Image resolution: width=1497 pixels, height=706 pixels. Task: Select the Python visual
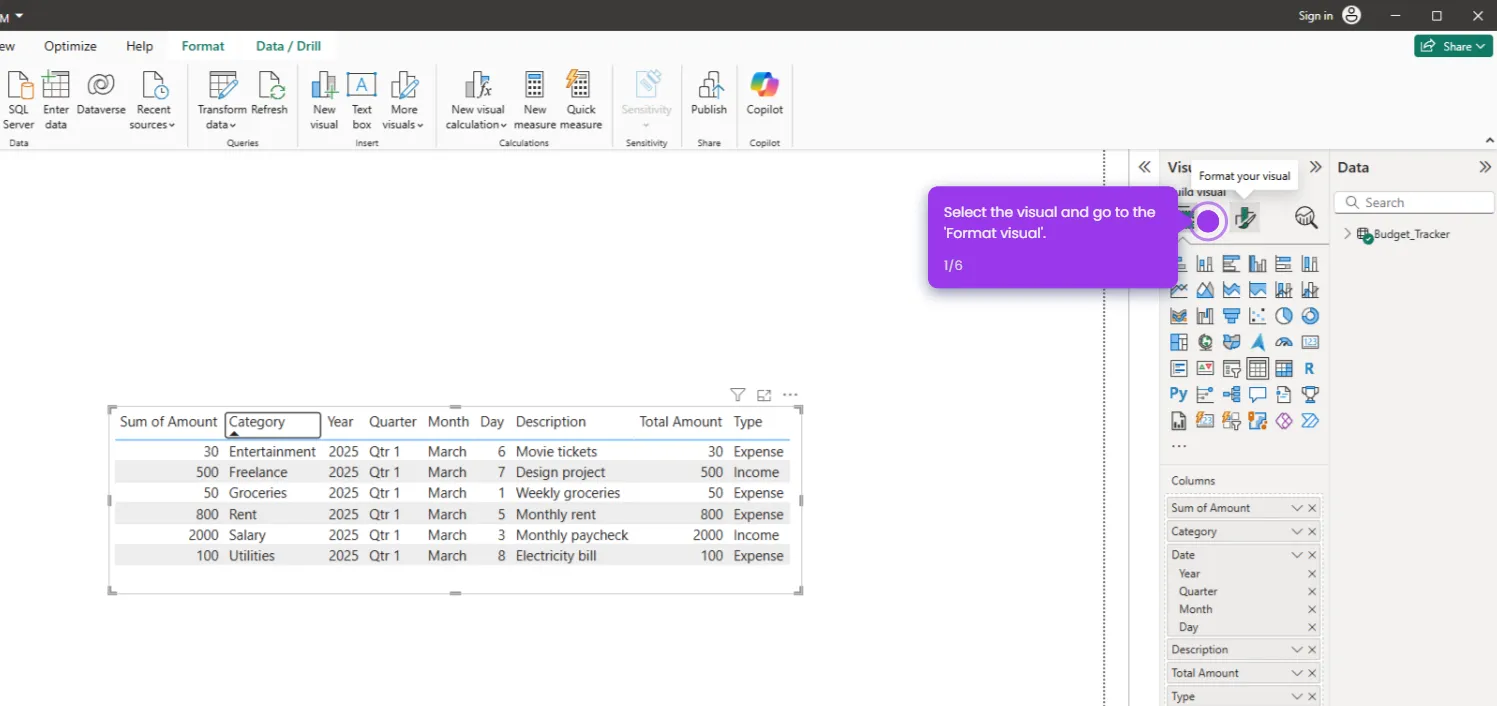click(1179, 394)
